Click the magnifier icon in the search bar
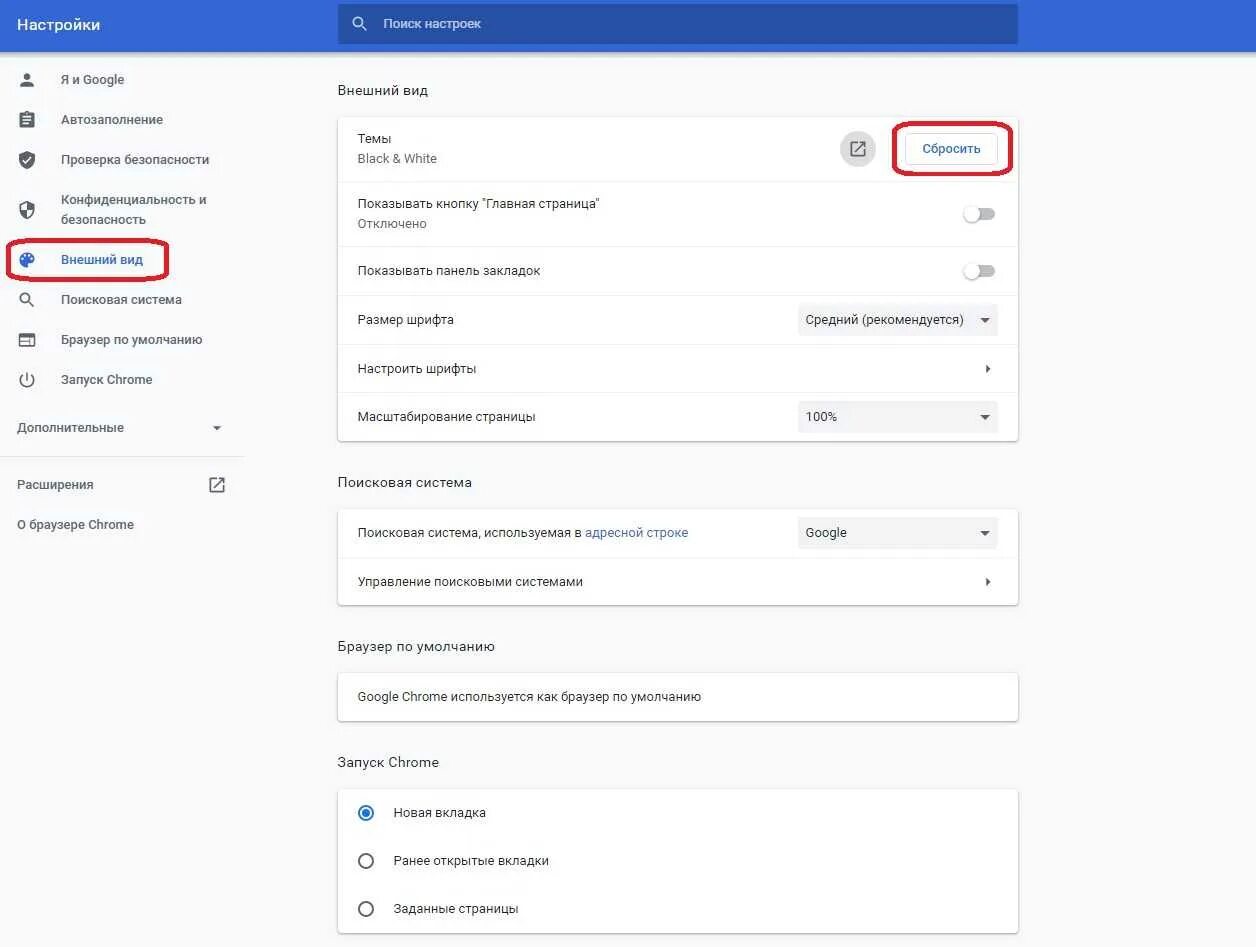This screenshot has width=1256, height=947. pyautogui.click(x=360, y=23)
